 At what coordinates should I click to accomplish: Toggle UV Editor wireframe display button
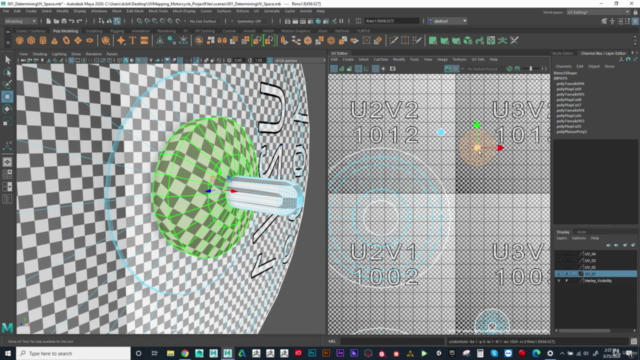click(334, 69)
